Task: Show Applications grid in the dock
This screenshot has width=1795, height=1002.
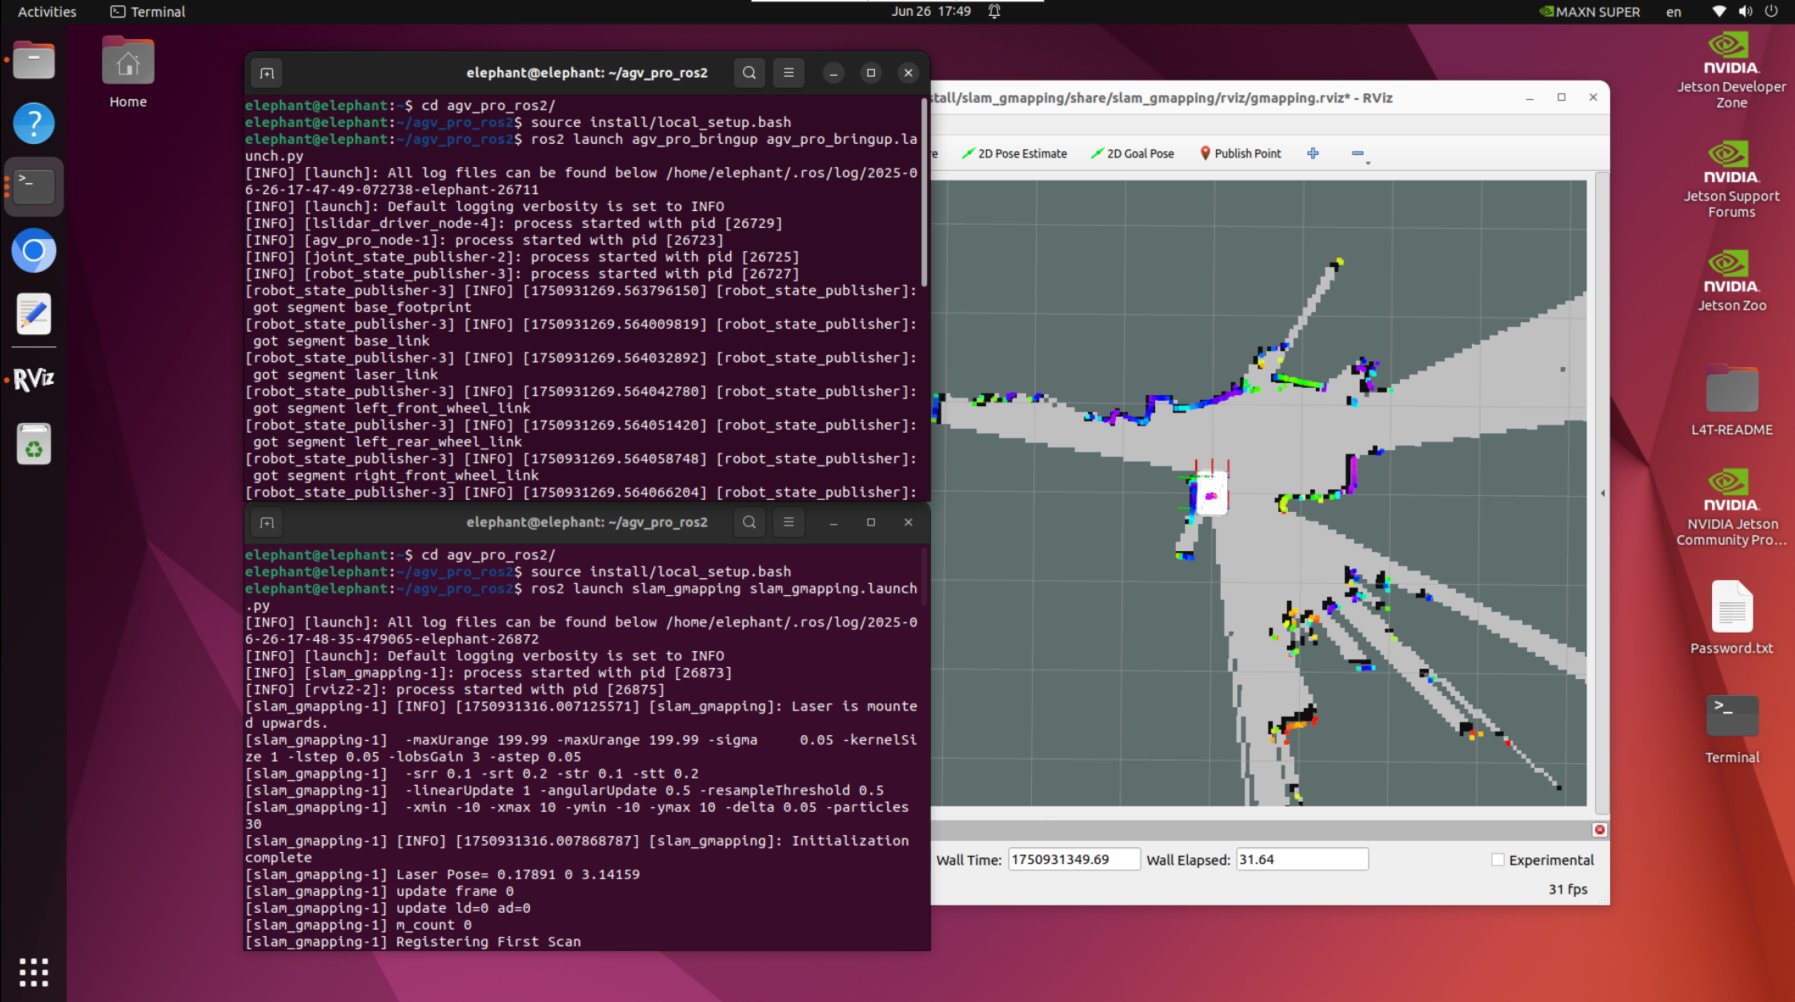Action: coord(34,972)
